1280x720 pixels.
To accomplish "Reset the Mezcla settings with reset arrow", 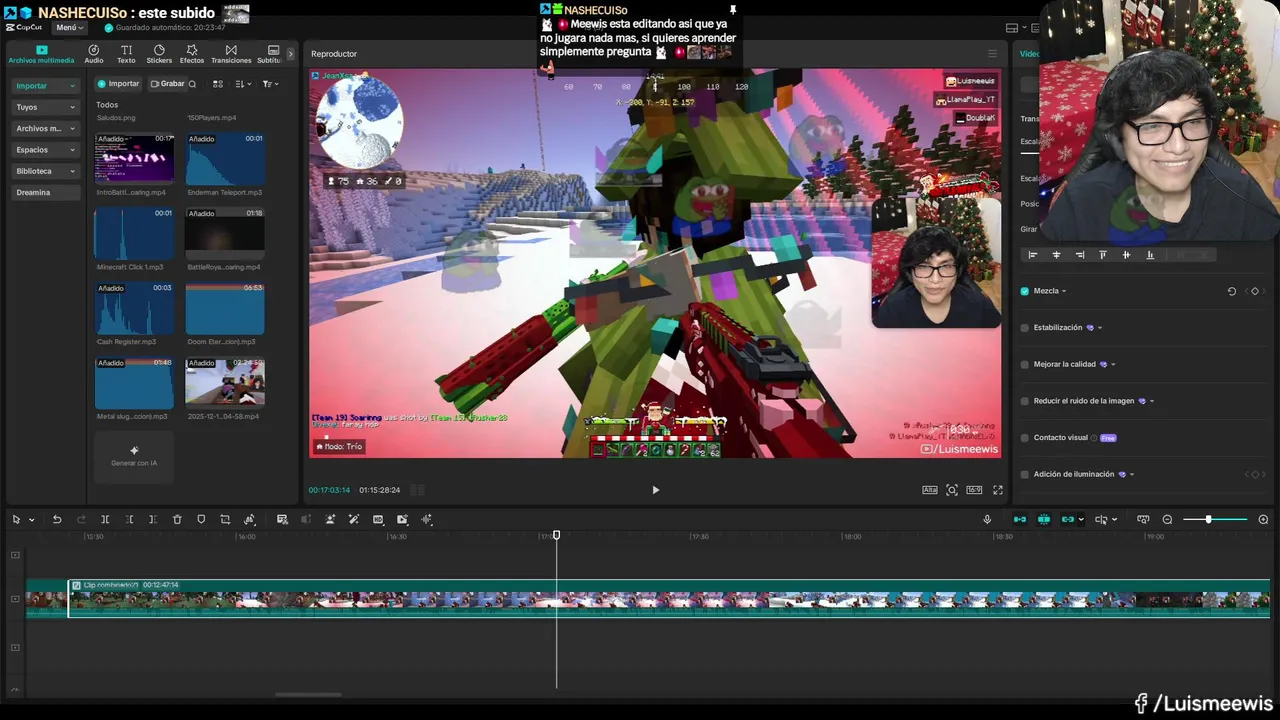I will click(1232, 291).
